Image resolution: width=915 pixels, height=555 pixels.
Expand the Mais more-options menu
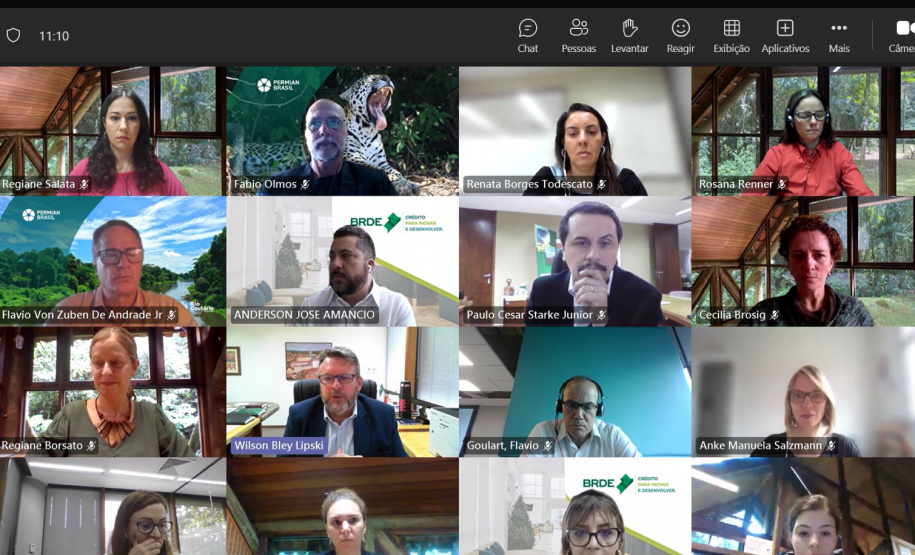[839, 36]
